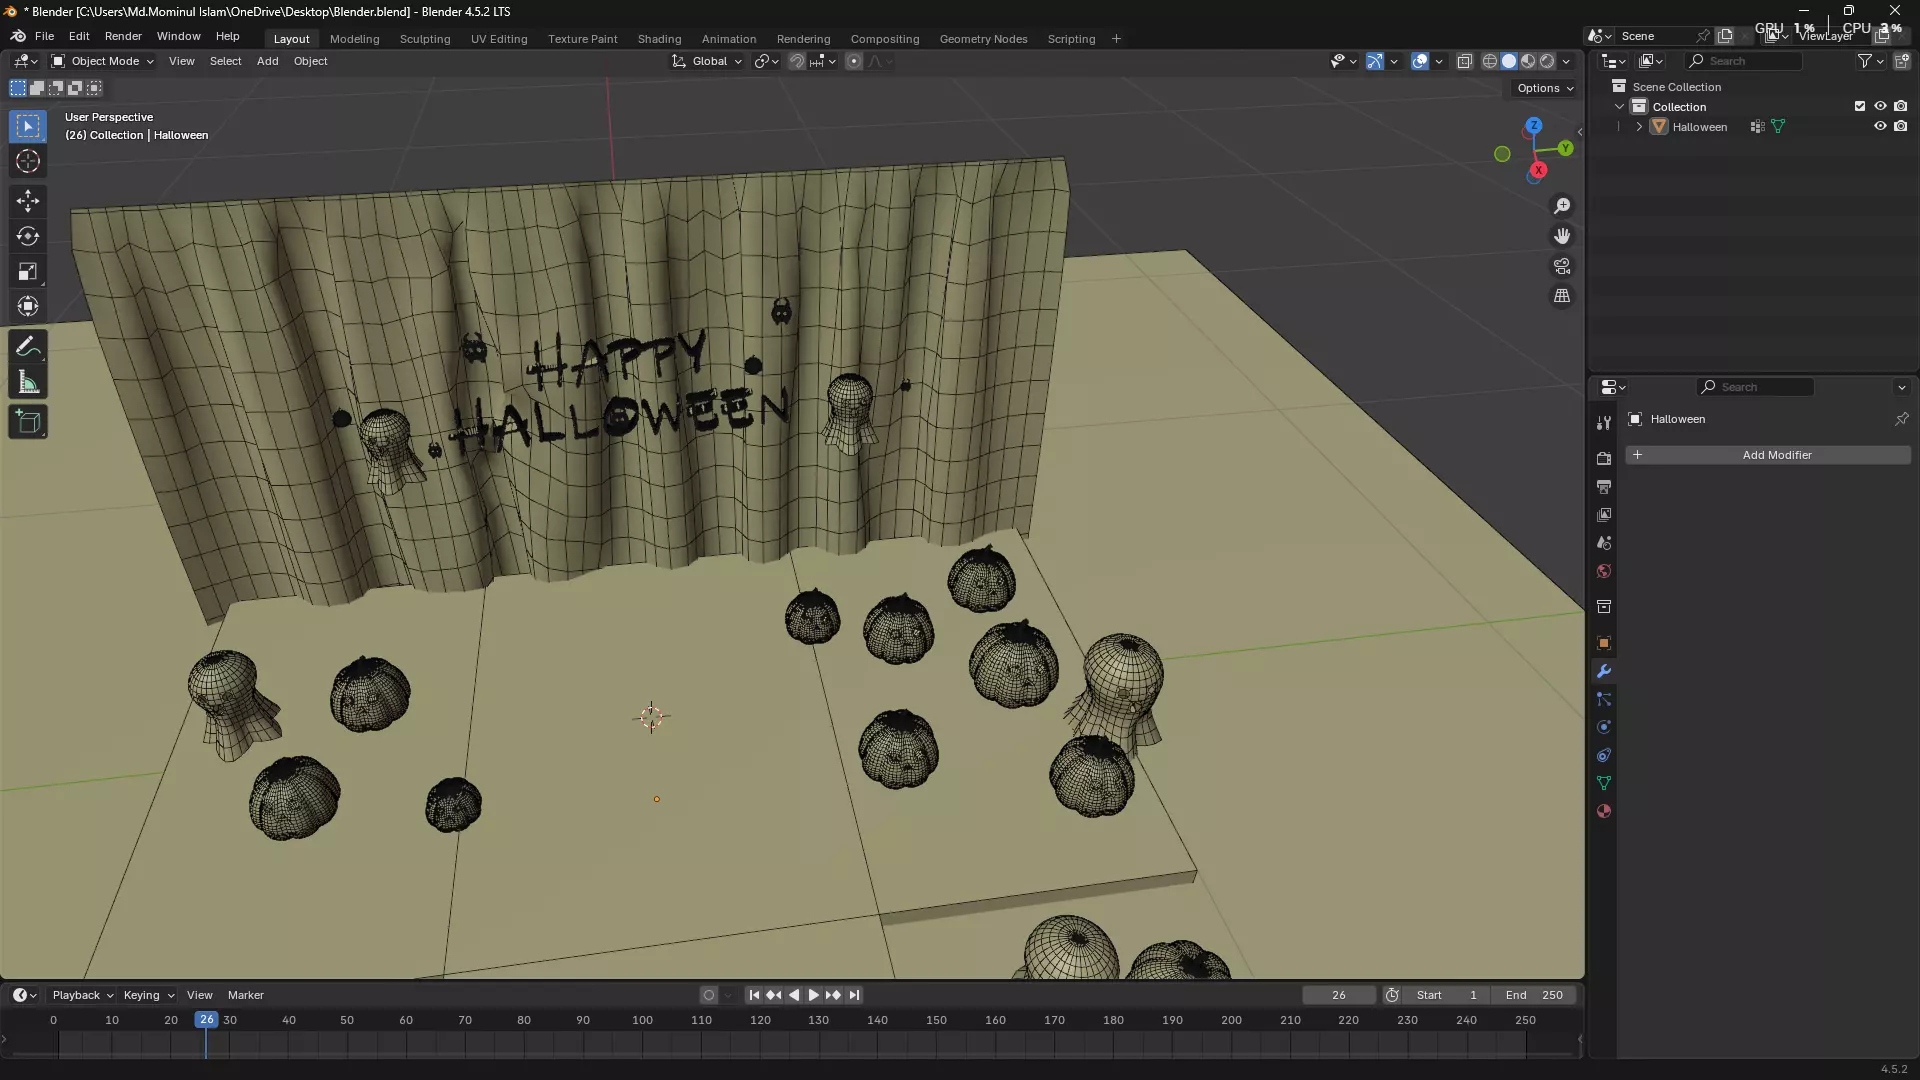
Task: Select the Rotate tool
Action: [28, 236]
